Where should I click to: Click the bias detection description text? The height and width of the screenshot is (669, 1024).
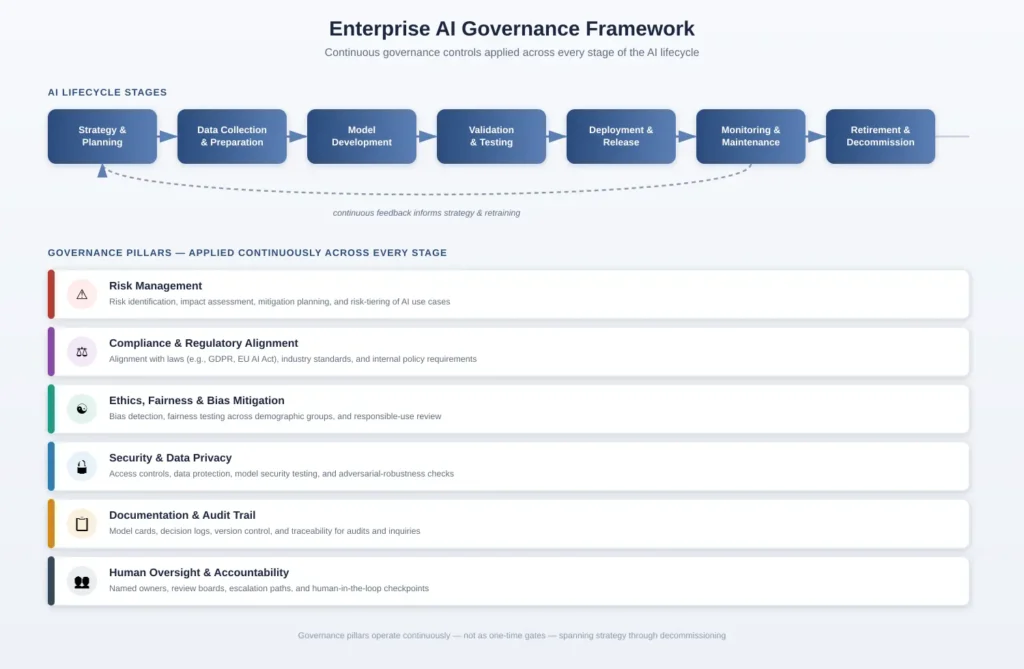point(275,416)
